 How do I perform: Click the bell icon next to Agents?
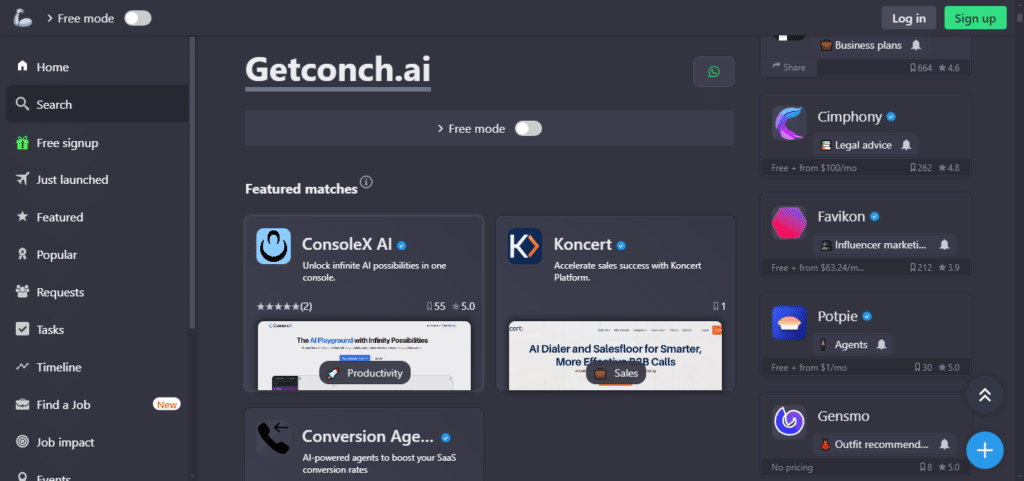(882, 344)
